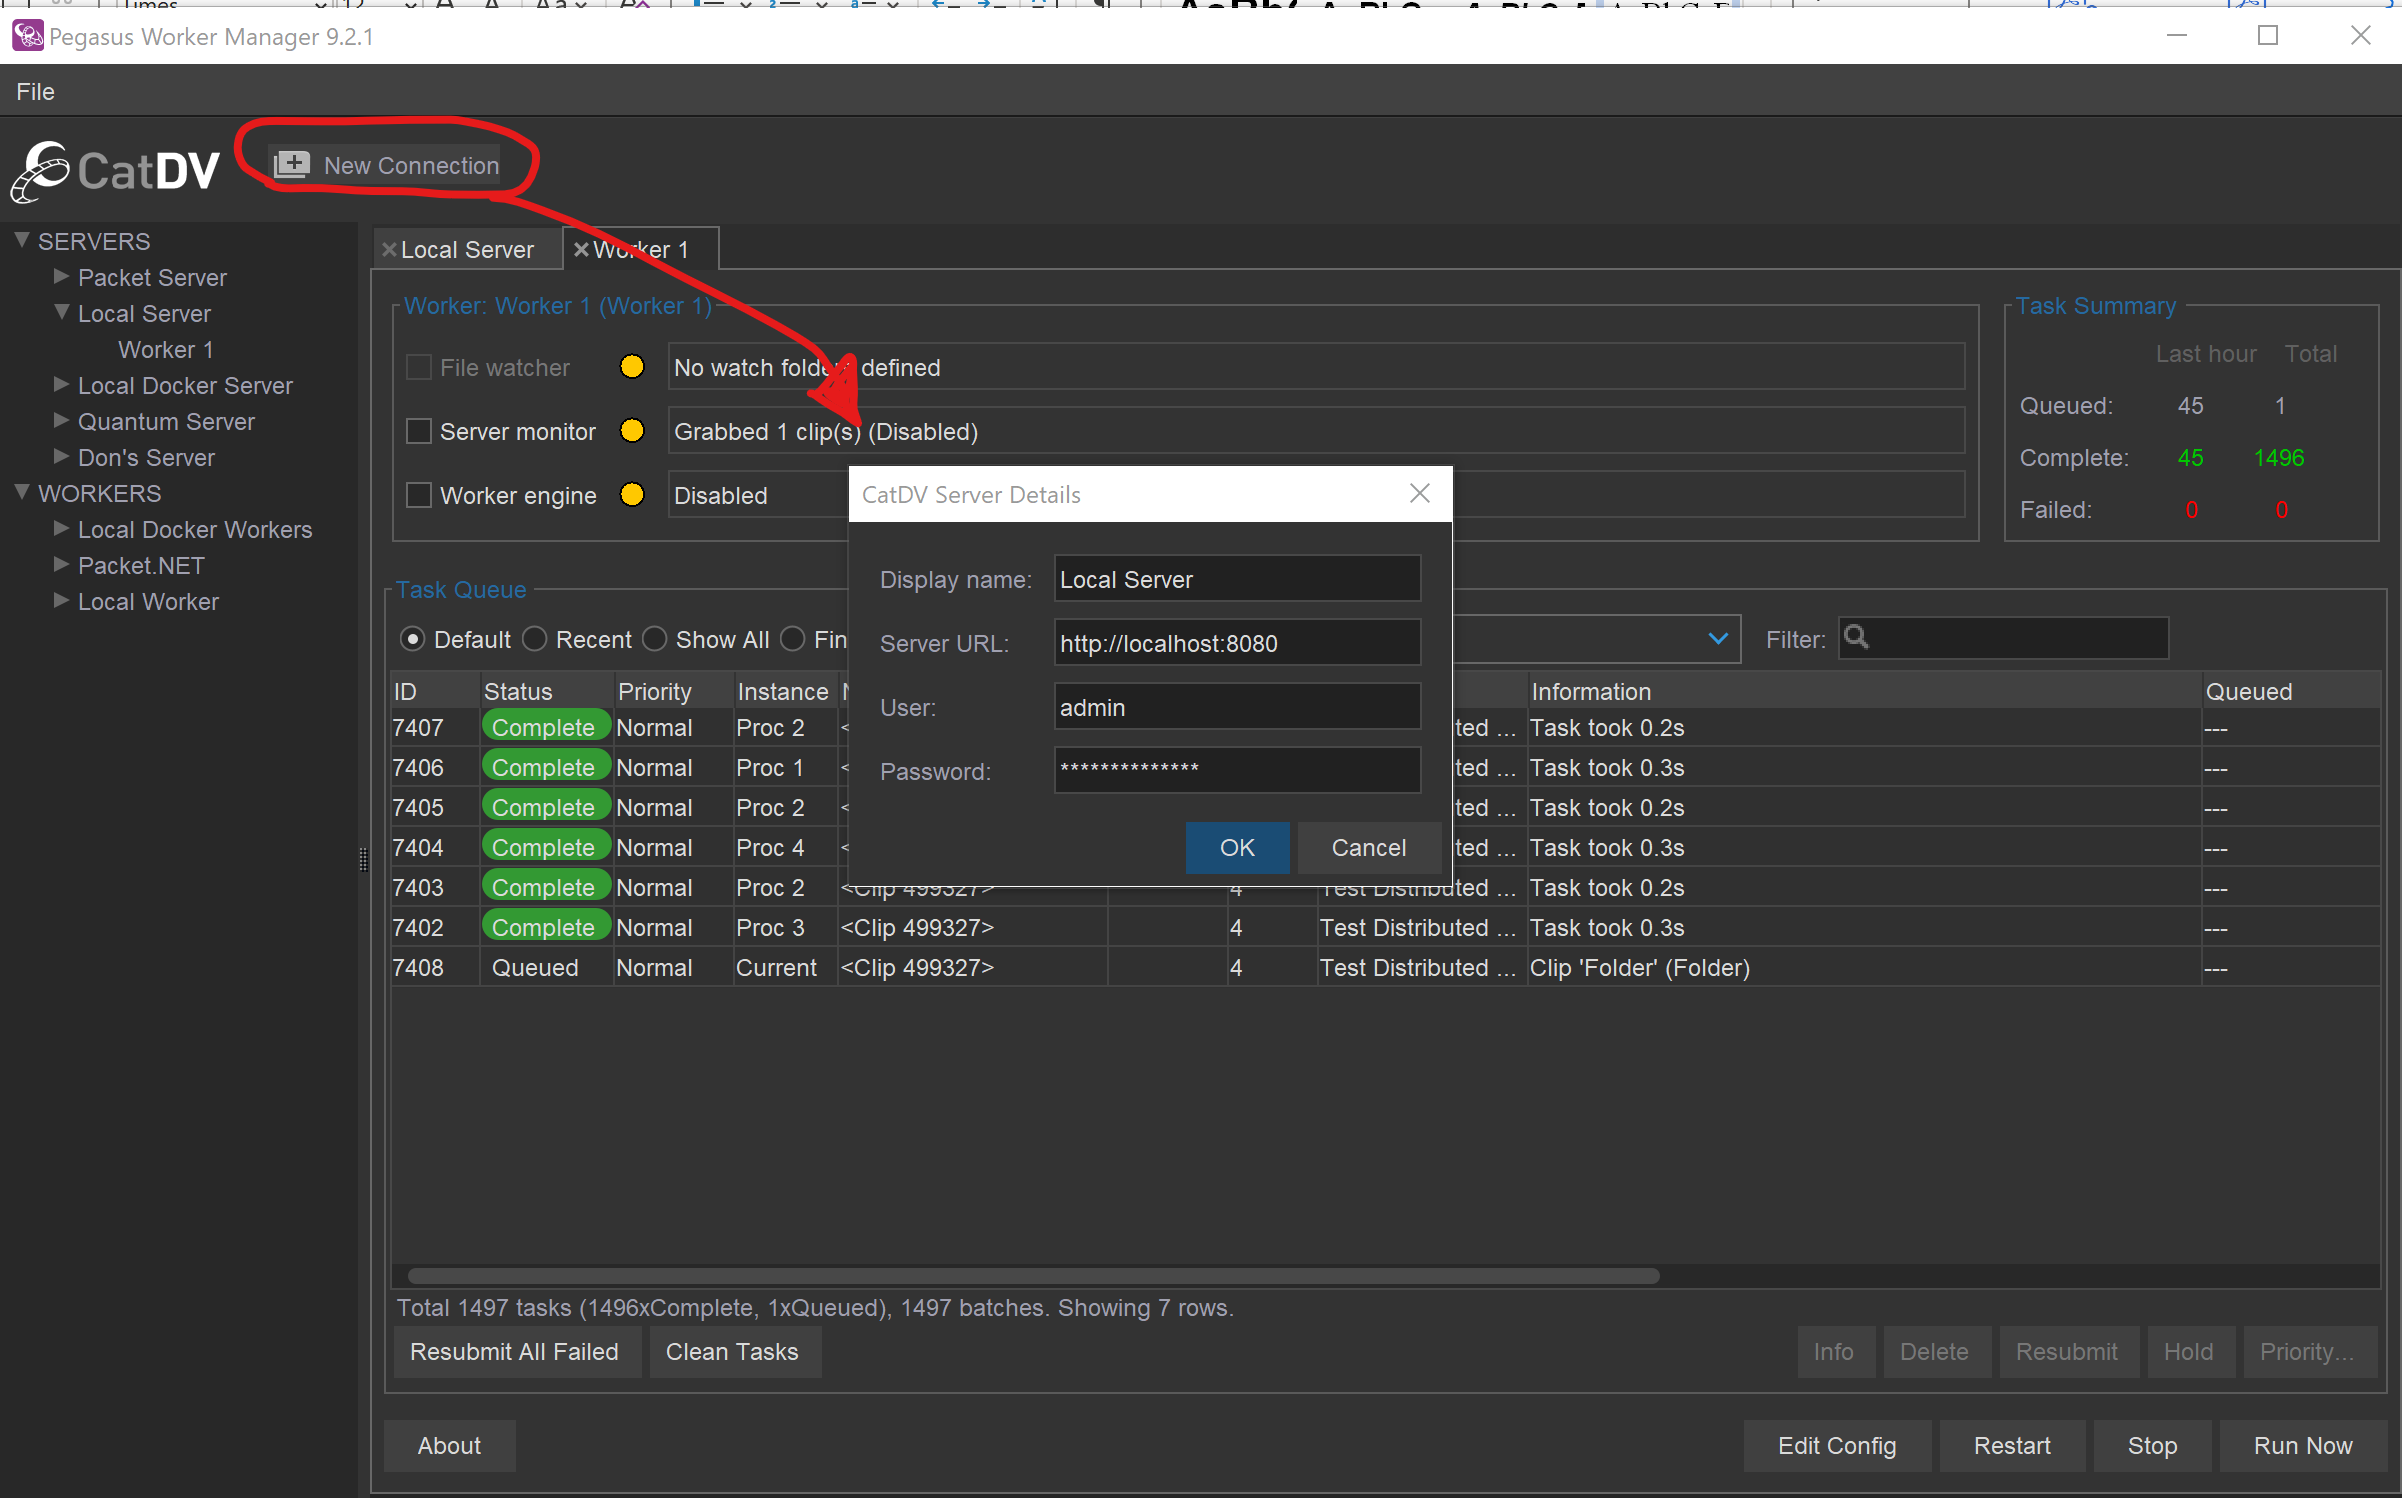2402x1498 pixels.
Task: Collapse the Local Server tree node
Action: [x=61, y=312]
